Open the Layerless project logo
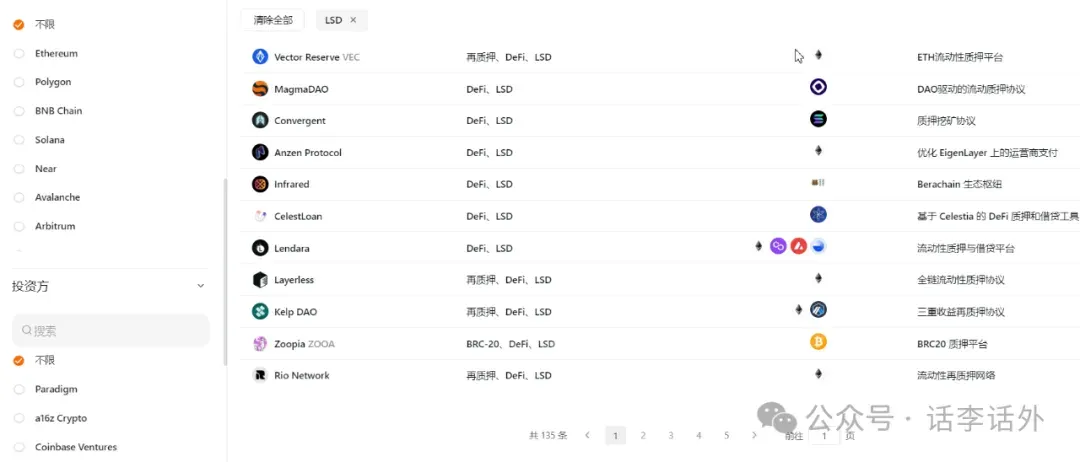The height and width of the screenshot is (462, 1080). tap(260, 280)
